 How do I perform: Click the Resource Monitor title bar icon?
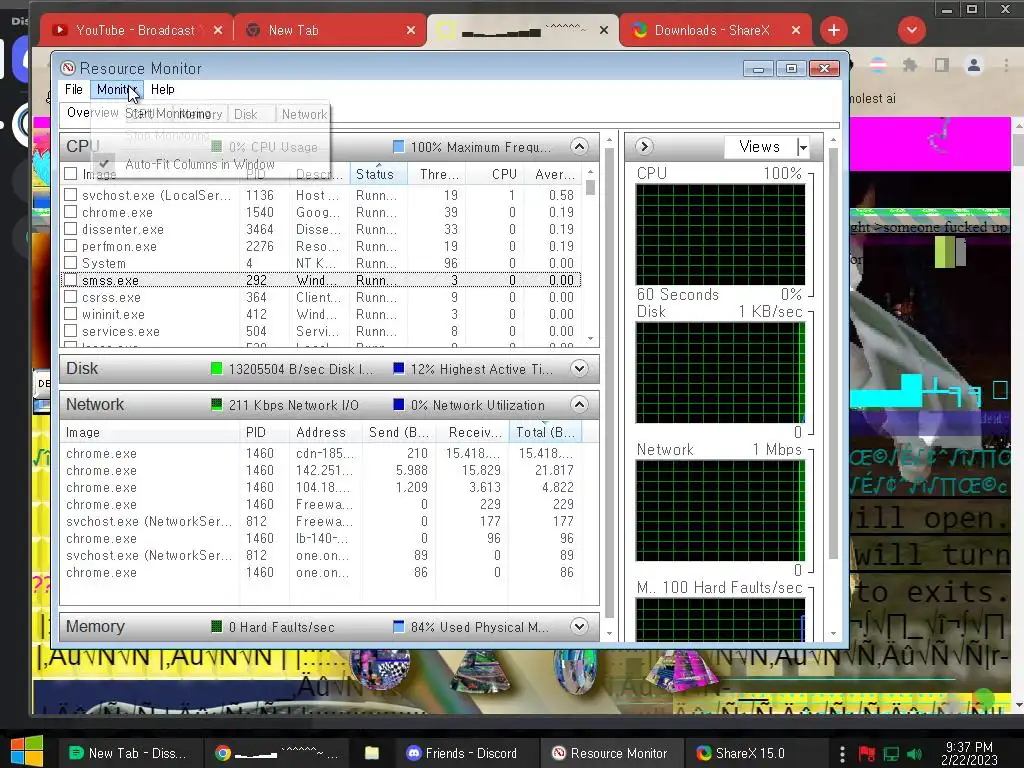pyautogui.click(x=67, y=68)
